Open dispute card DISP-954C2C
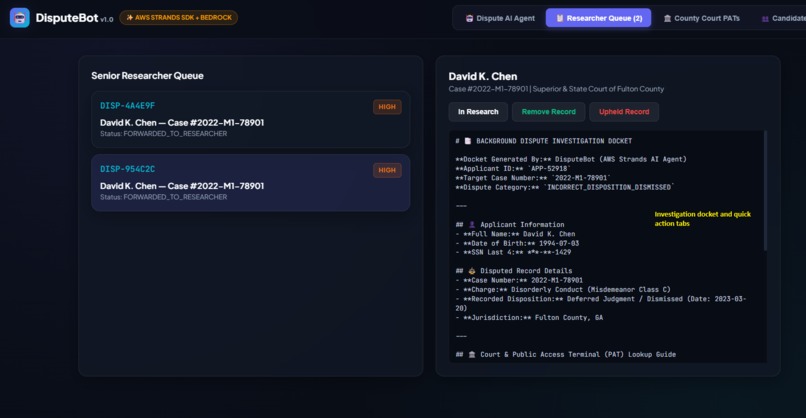The width and height of the screenshot is (806, 418). pyautogui.click(x=251, y=183)
